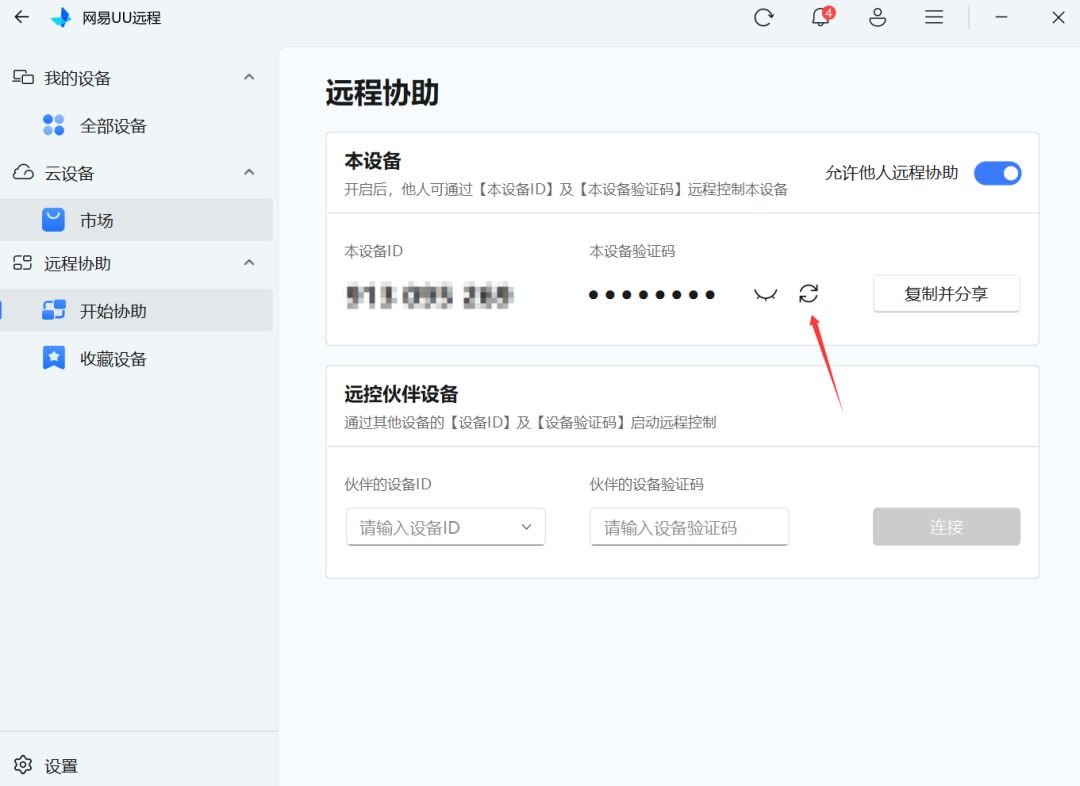Toggle 允许他人远程协助 switch
Viewport: 1080px width, 786px height.
[x=997, y=173]
